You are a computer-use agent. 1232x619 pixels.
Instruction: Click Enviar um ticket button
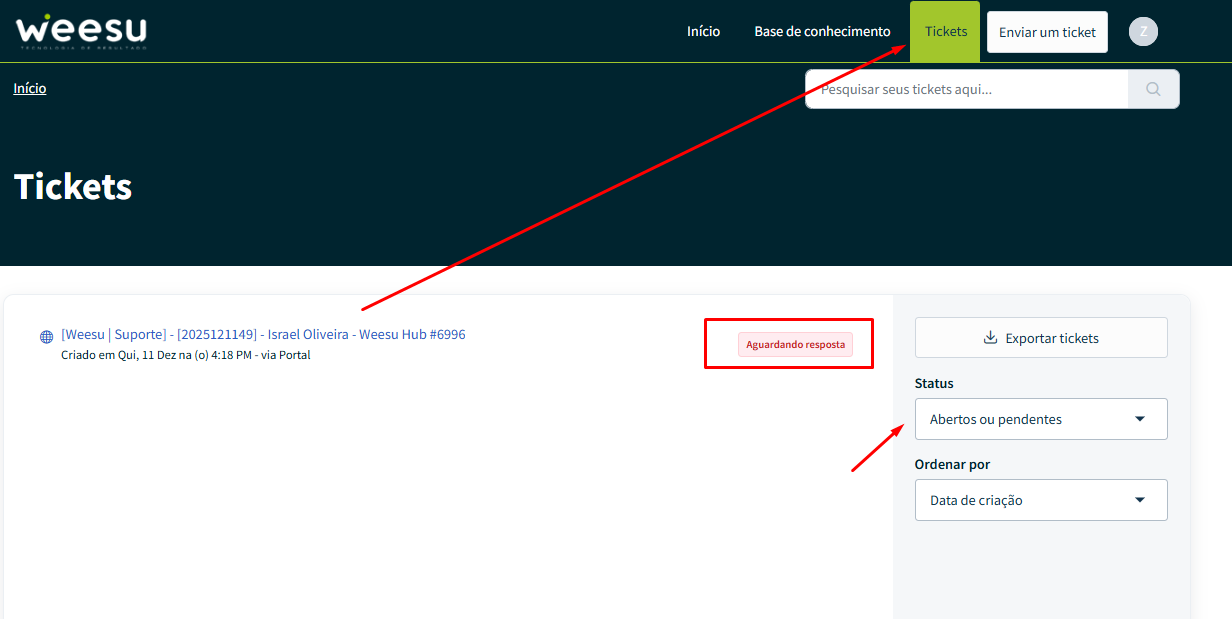click(1047, 32)
